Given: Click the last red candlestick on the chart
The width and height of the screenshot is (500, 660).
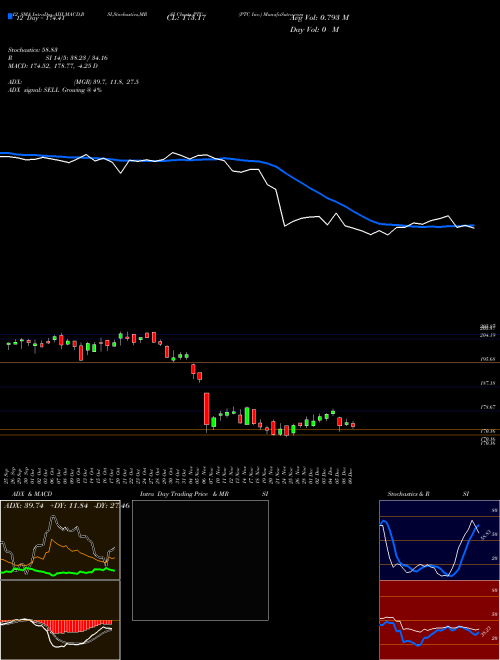Looking at the screenshot, I should (353, 425).
